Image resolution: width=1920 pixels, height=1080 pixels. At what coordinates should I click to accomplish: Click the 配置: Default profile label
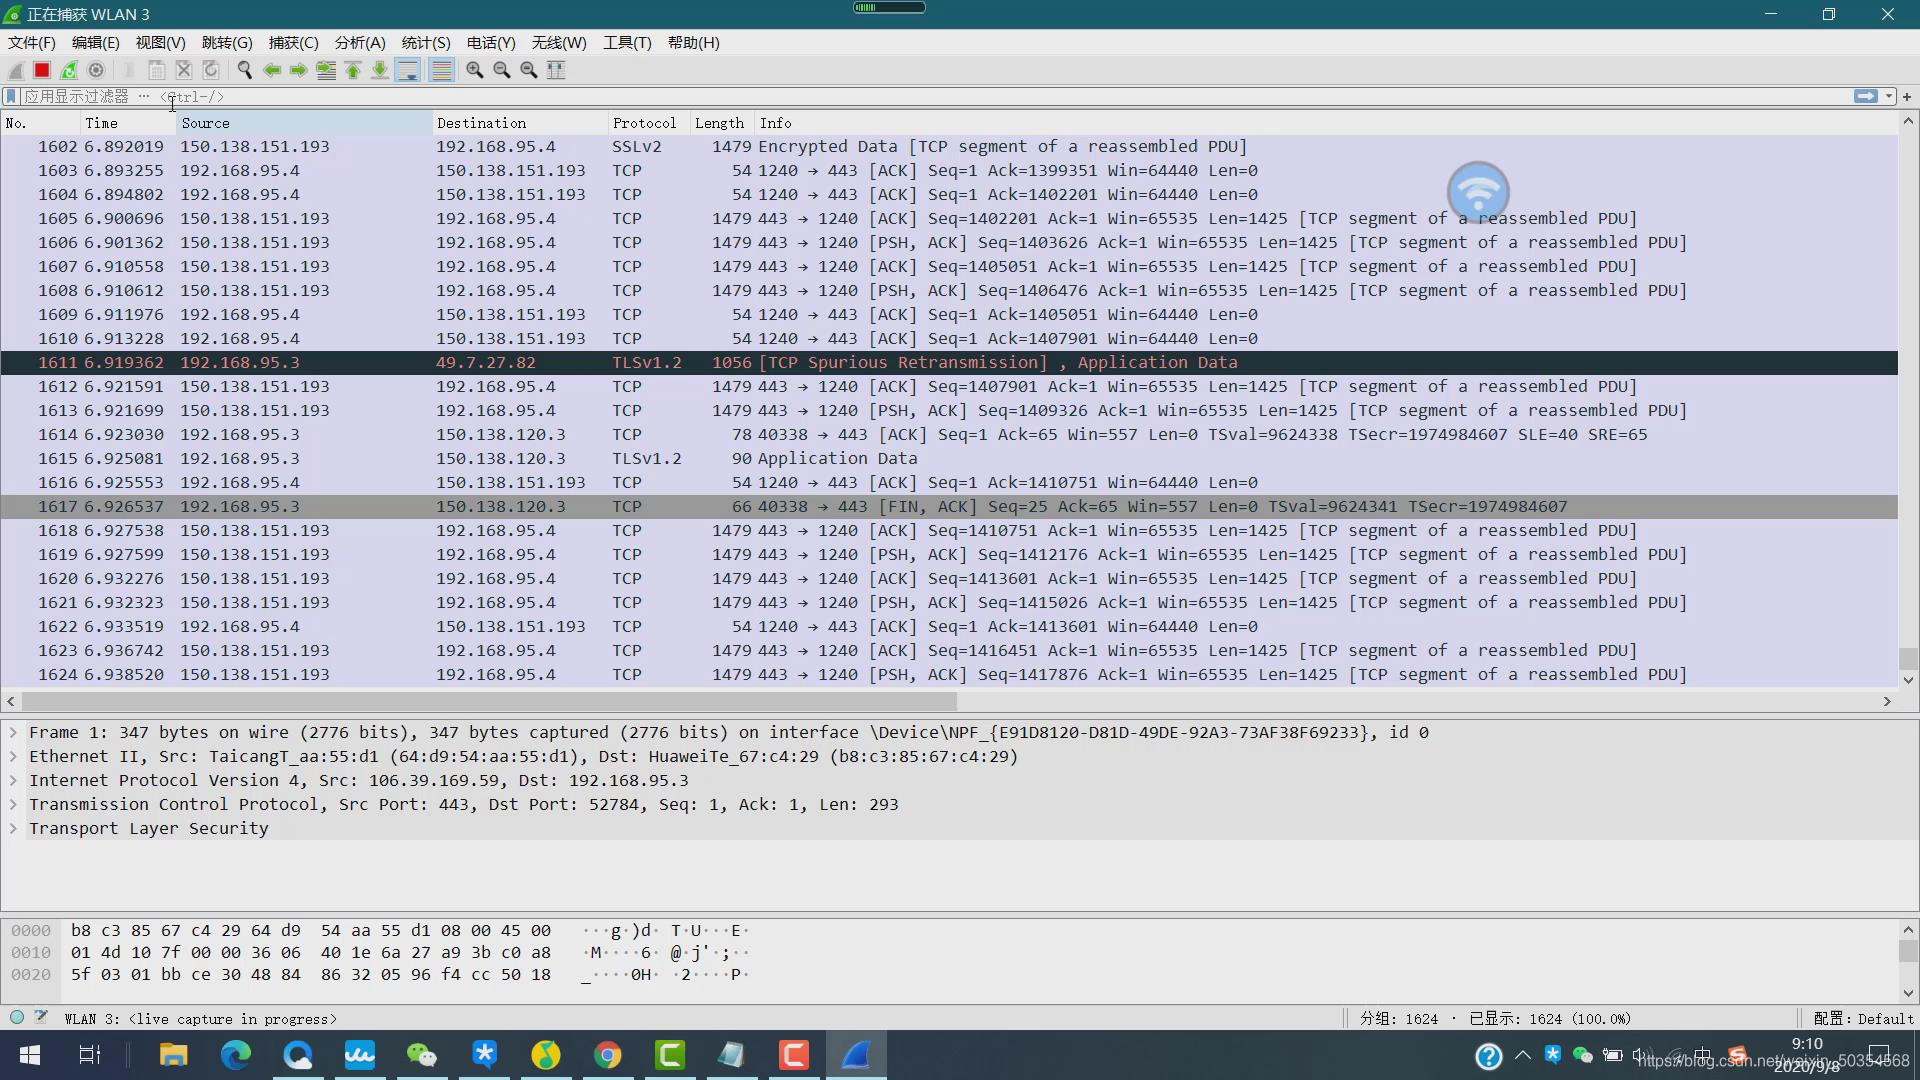coord(1863,1018)
